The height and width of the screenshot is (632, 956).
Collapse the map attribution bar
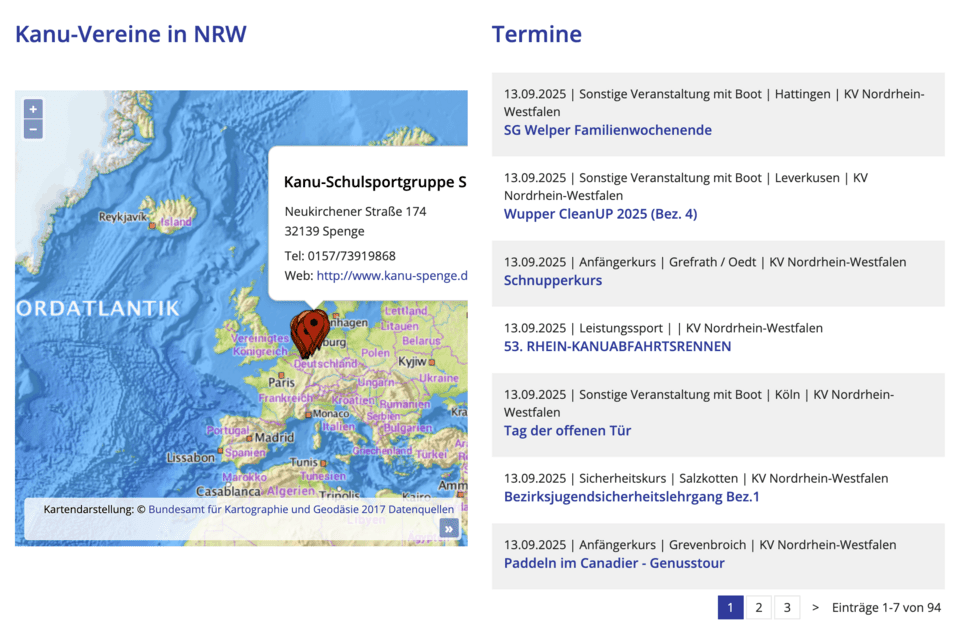(449, 528)
